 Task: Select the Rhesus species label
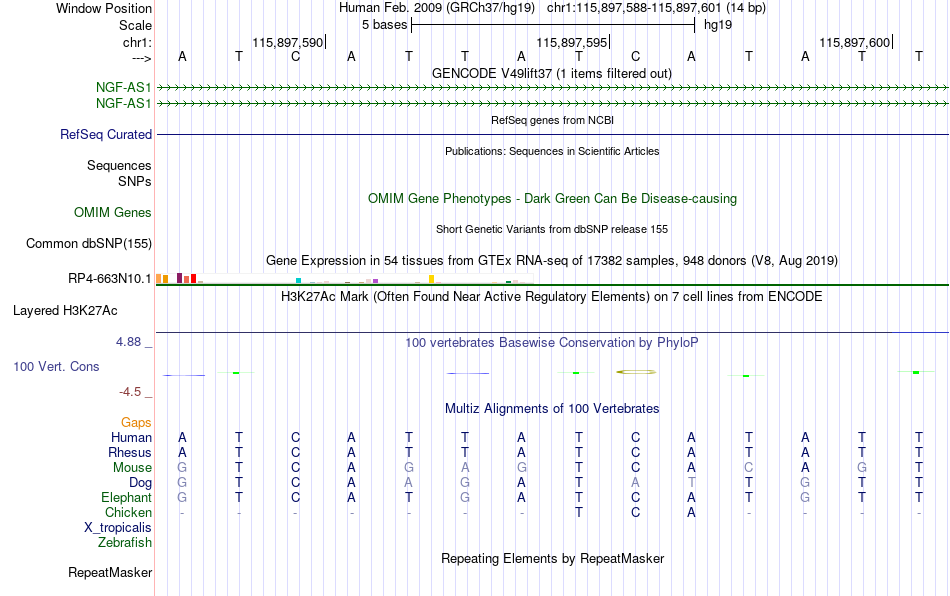130,452
